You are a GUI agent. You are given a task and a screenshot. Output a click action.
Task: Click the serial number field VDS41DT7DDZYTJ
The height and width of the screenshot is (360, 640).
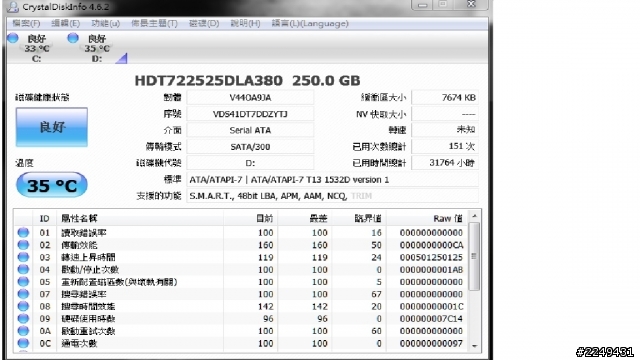tap(250, 114)
